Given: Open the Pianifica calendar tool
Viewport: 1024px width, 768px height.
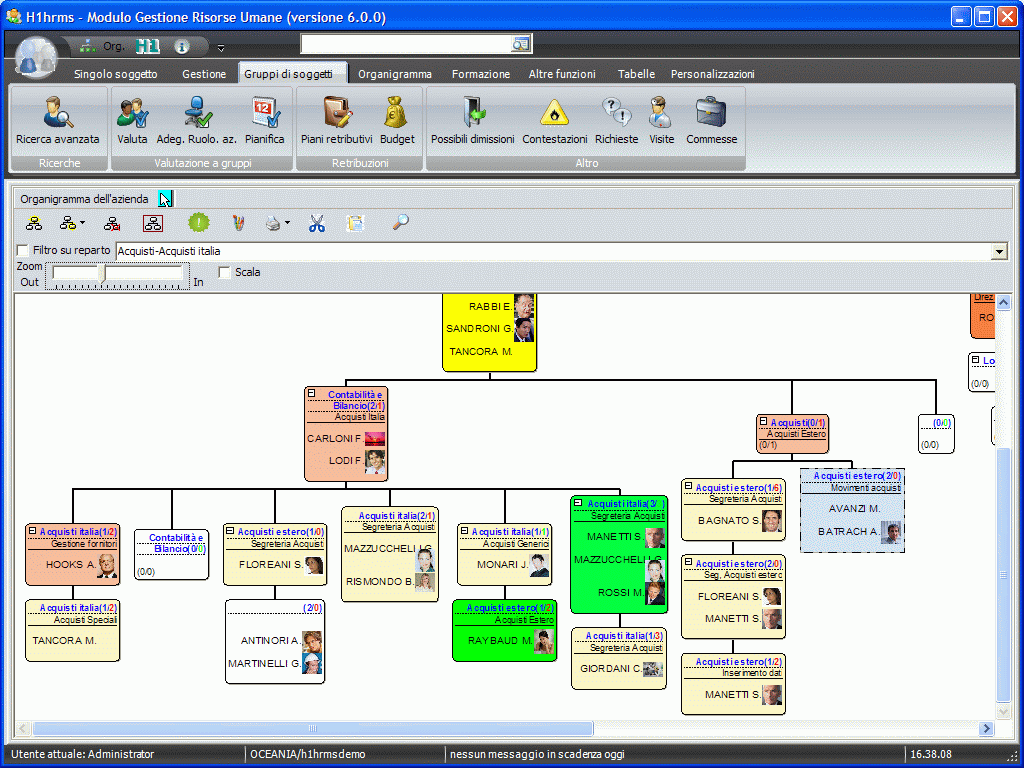Looking at the screenshot, I should [264, 120].
